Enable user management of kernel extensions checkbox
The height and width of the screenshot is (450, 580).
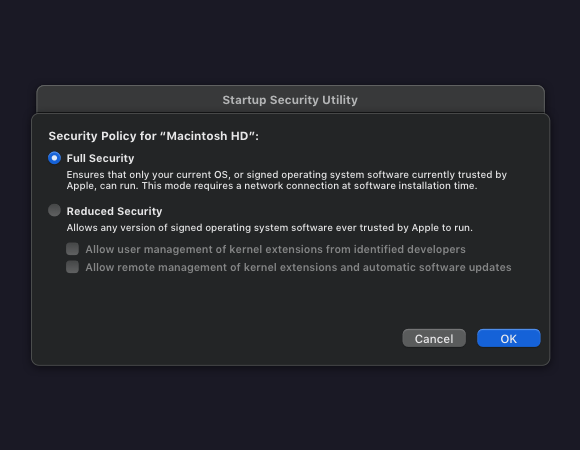[72, 249]
